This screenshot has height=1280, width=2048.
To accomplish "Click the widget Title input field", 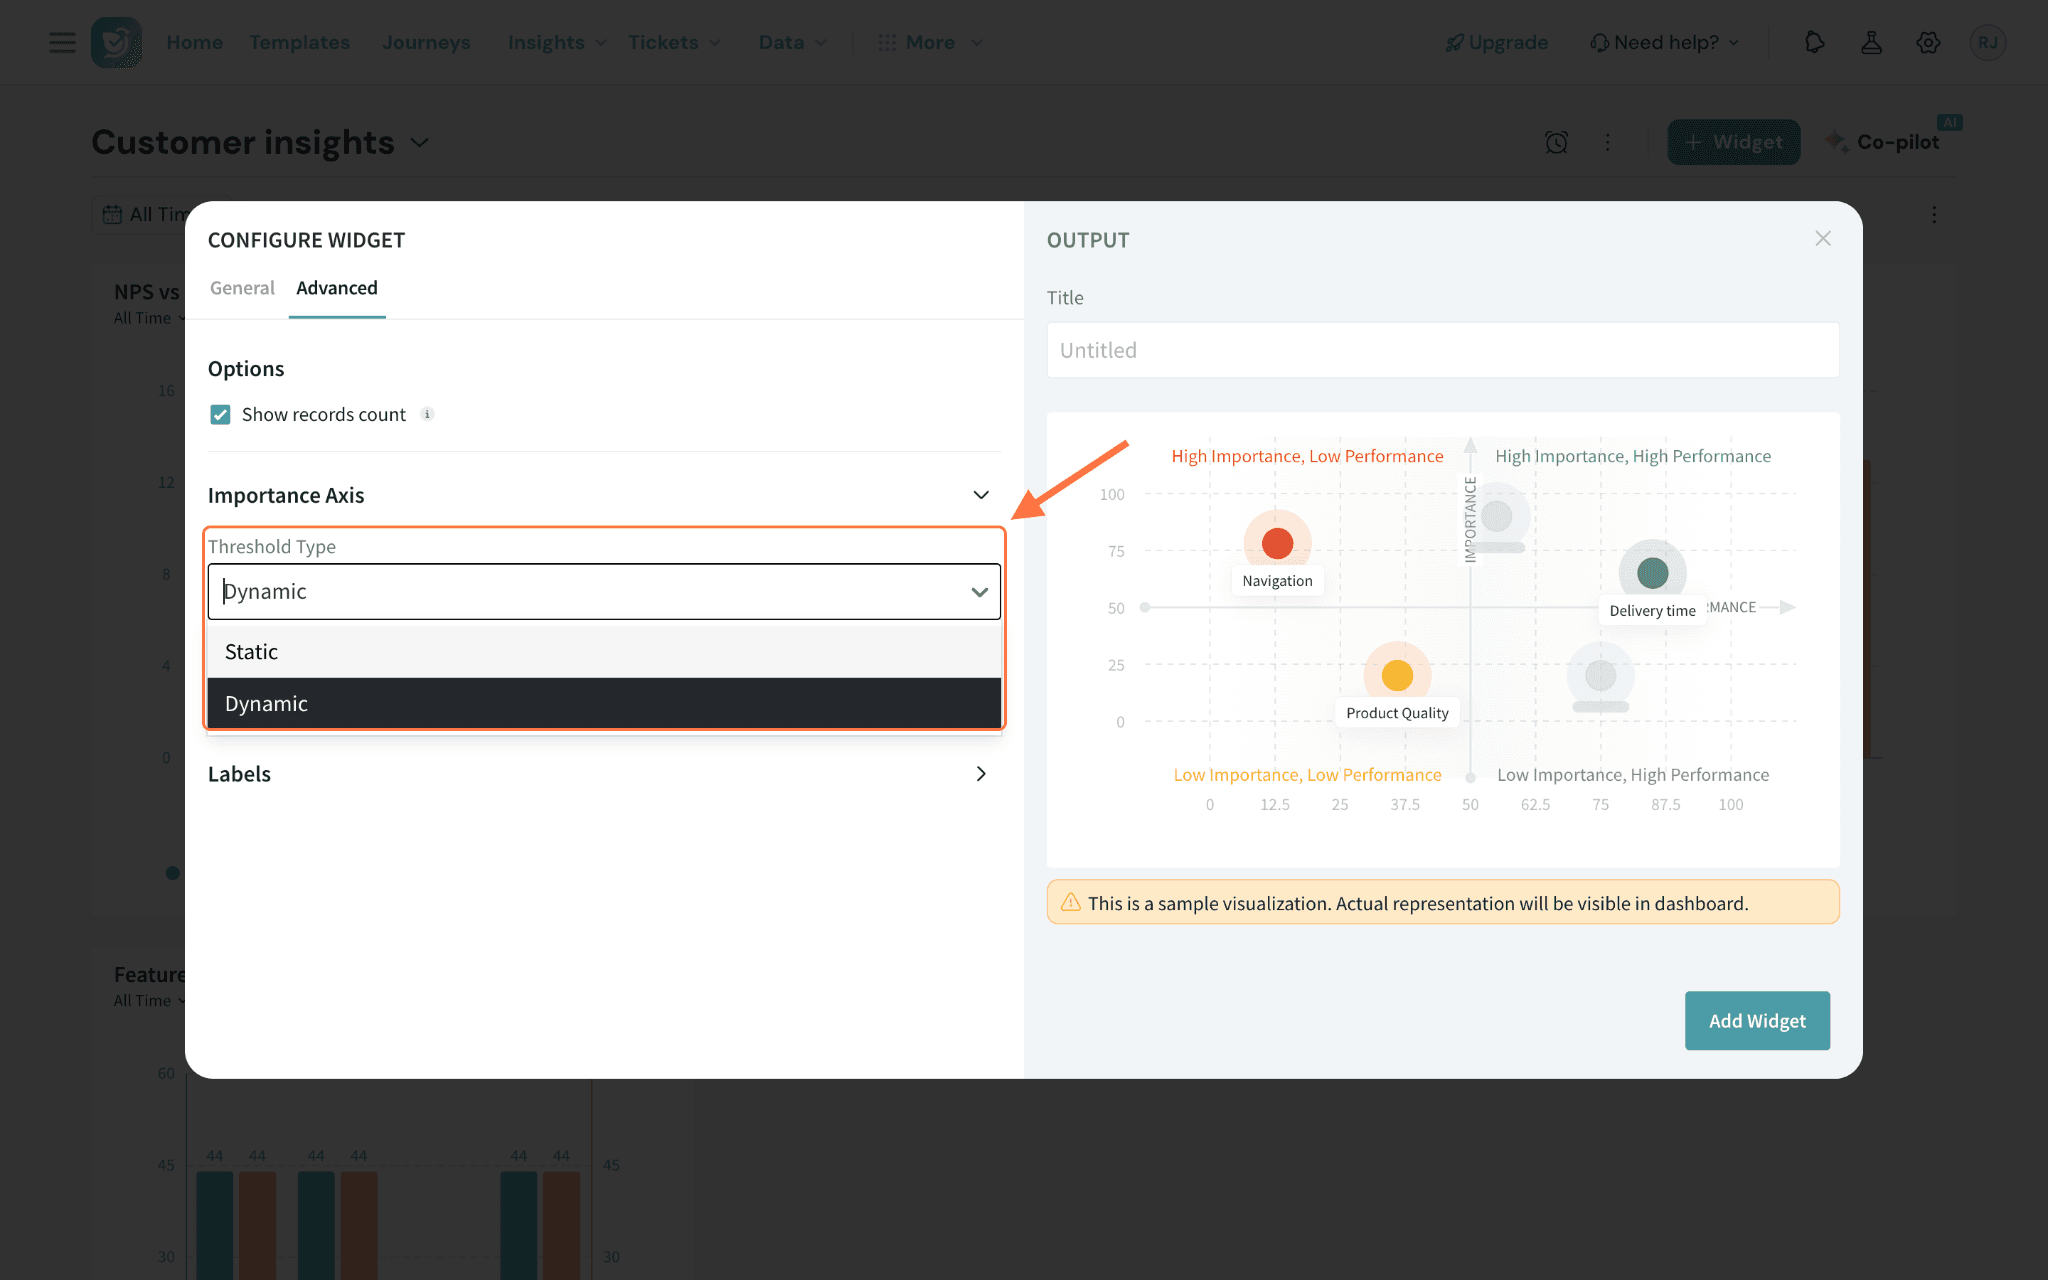I will pyautogui.click(x=1442, y=350).
